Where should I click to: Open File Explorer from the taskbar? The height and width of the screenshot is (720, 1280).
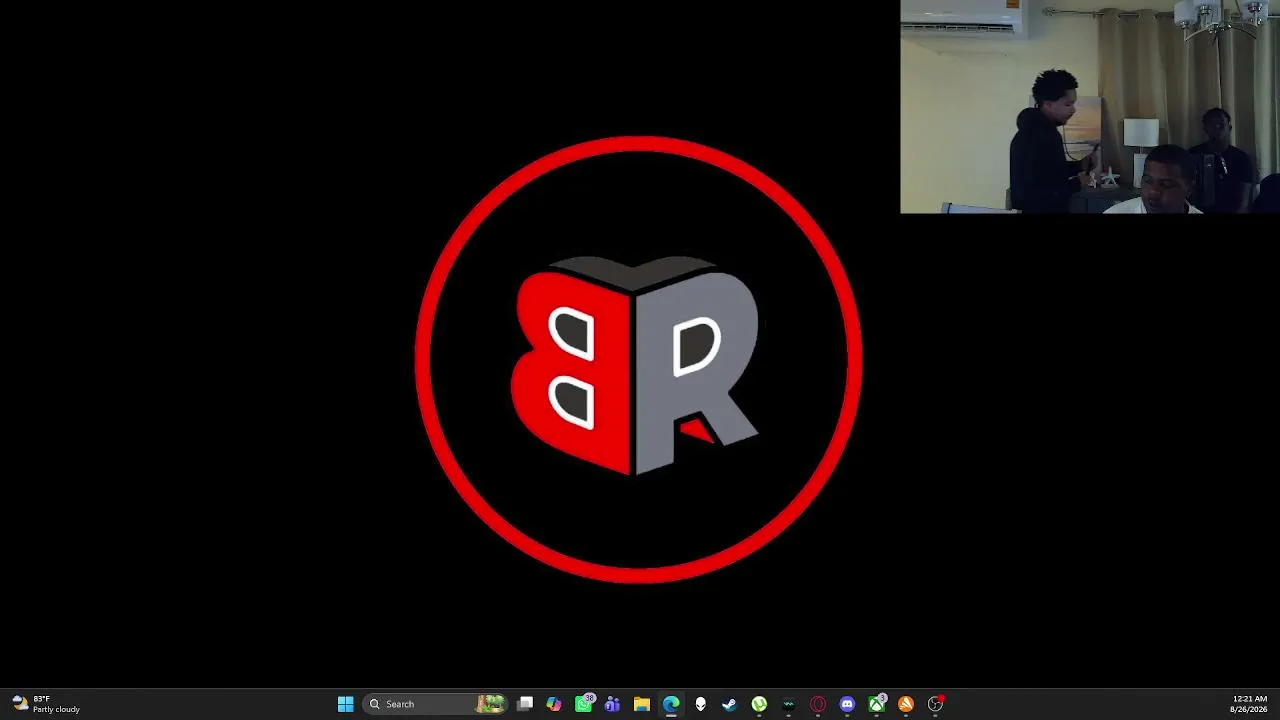click(x=642, y=704)
